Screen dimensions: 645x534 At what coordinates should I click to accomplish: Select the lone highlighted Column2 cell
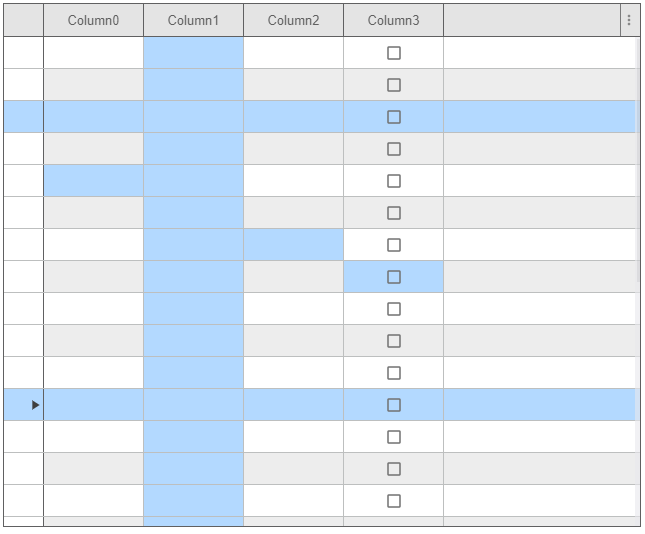coord(293,245)
